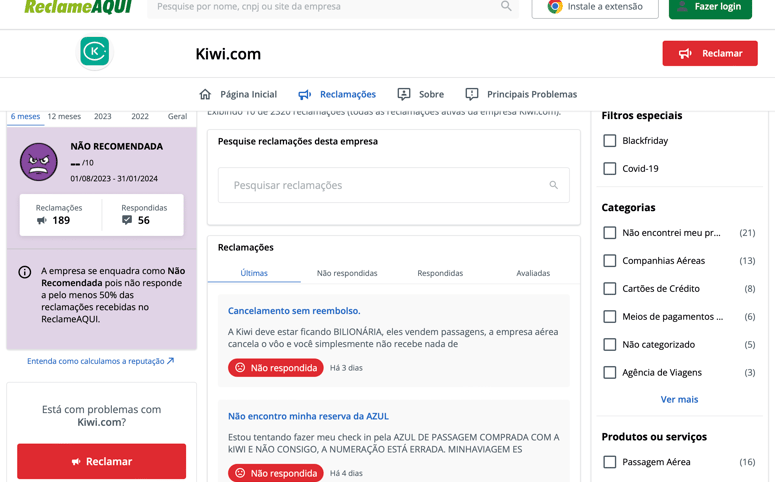This screenshot has height=482, width=775.
Task: Check the Agência de Viagens category
Action: (x=609, y=372)
